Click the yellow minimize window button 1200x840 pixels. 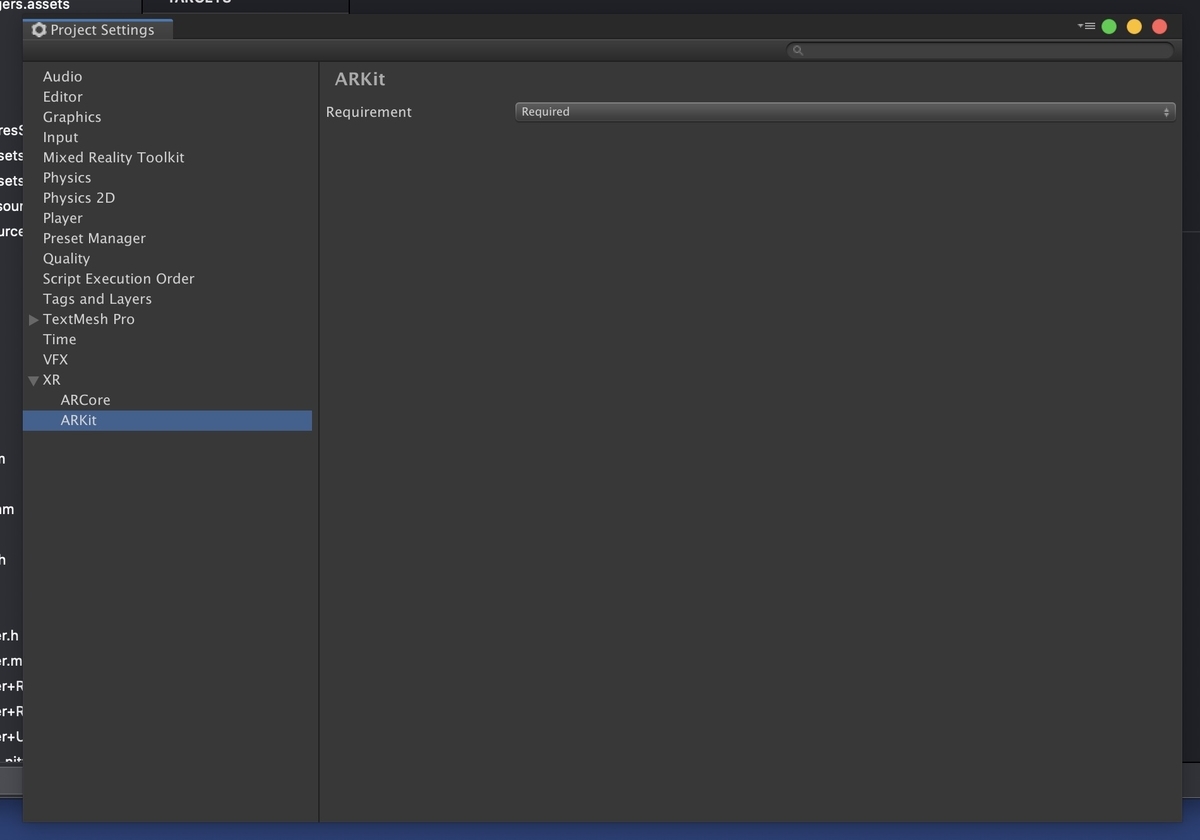(x=1134, y=27)
